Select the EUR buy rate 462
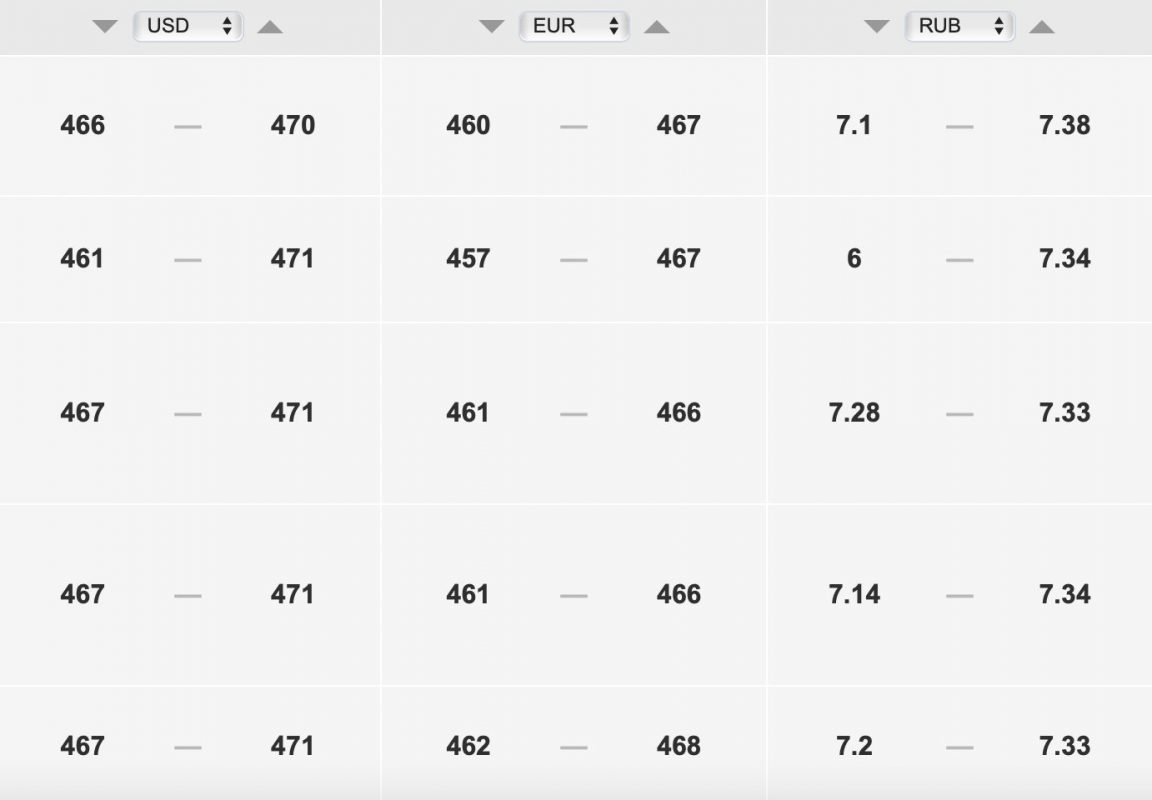This screenshot has height=800, width=1152. (468, 746)
